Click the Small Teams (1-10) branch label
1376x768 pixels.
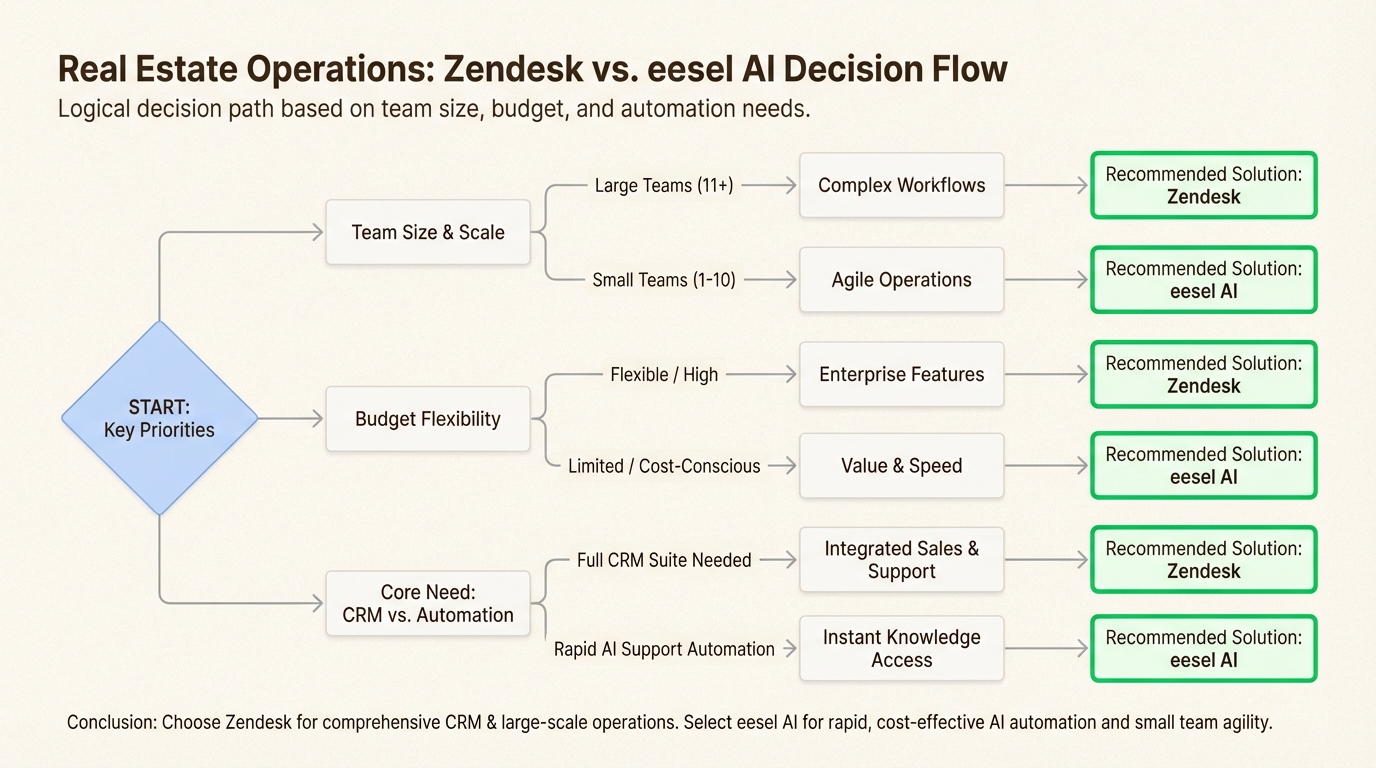(664, 280)
